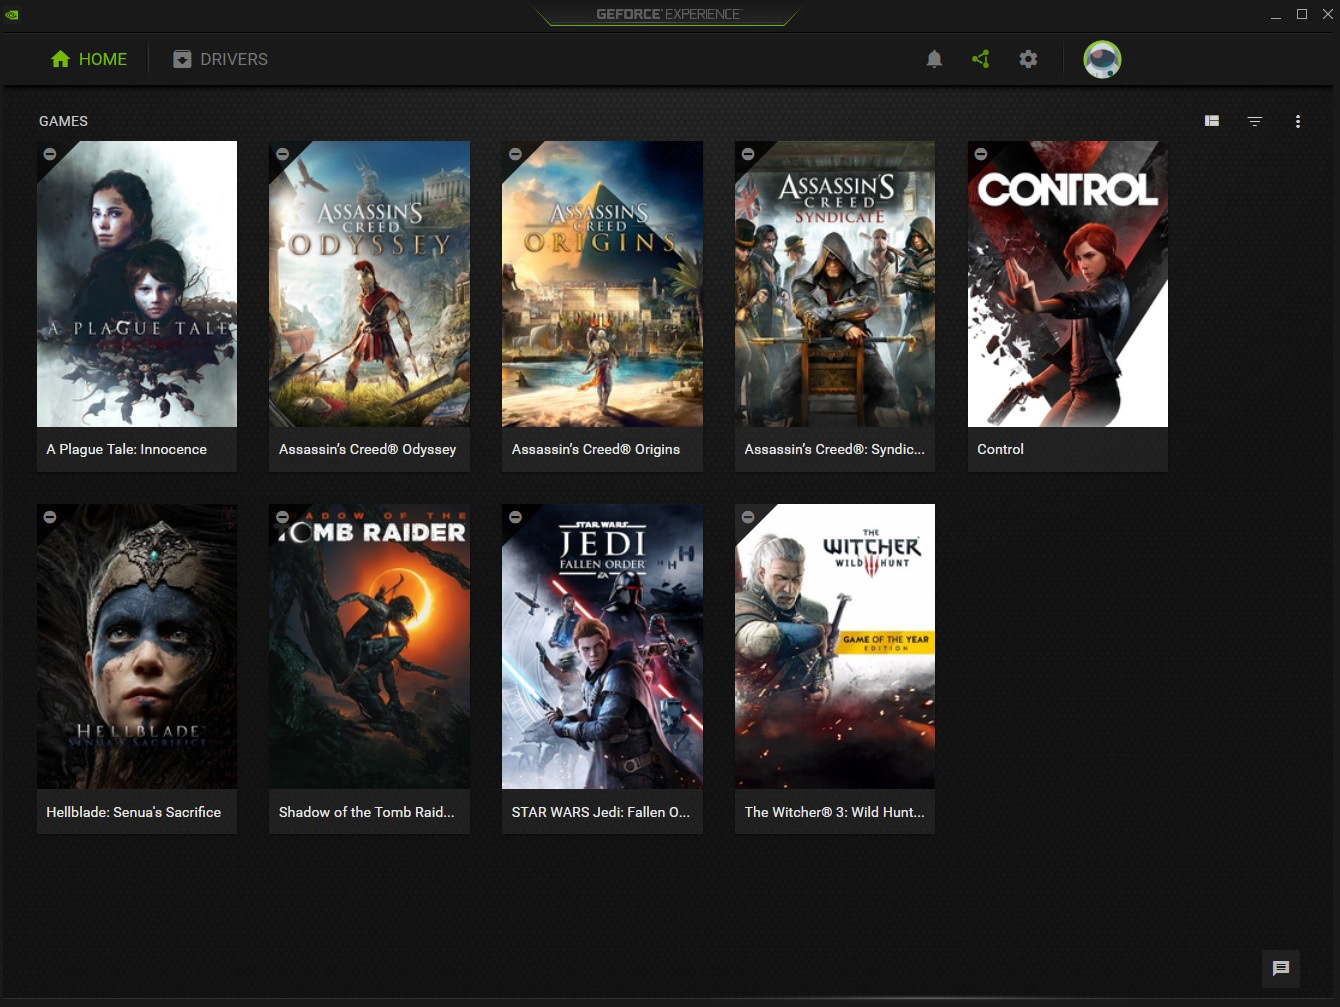
Task: Open the three-dot more options menu
Action: [1298, 121]
